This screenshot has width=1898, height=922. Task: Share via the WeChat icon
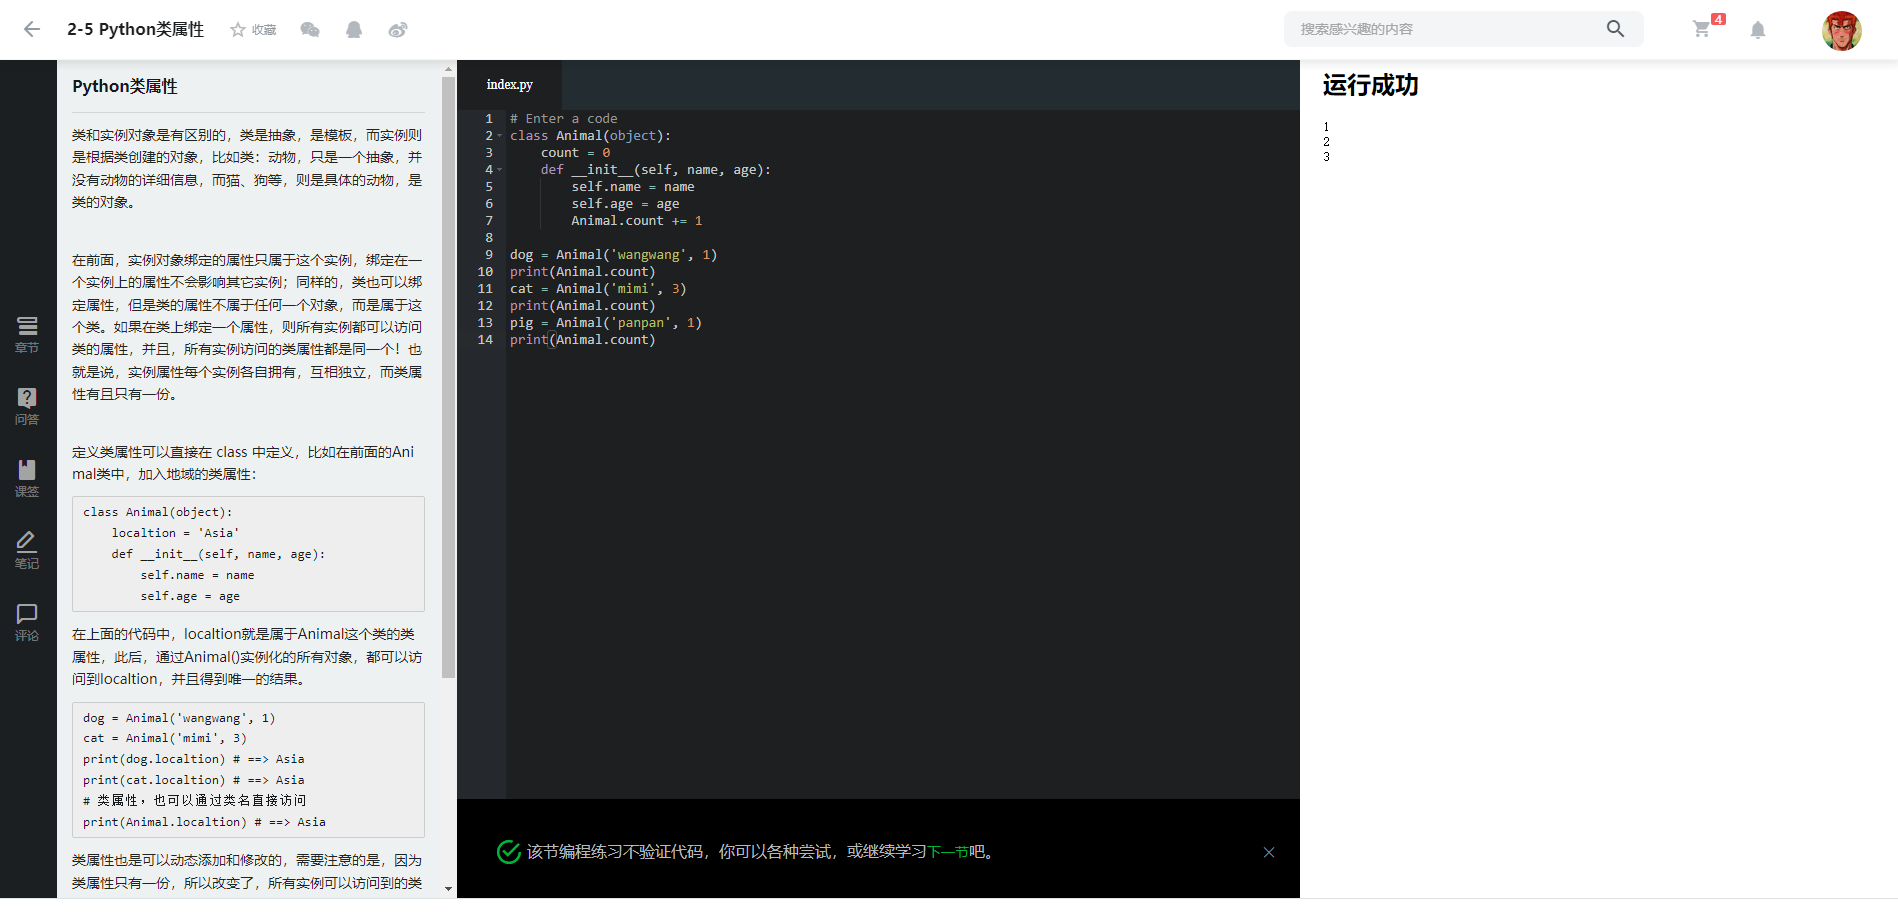click(x=310, y=30)
